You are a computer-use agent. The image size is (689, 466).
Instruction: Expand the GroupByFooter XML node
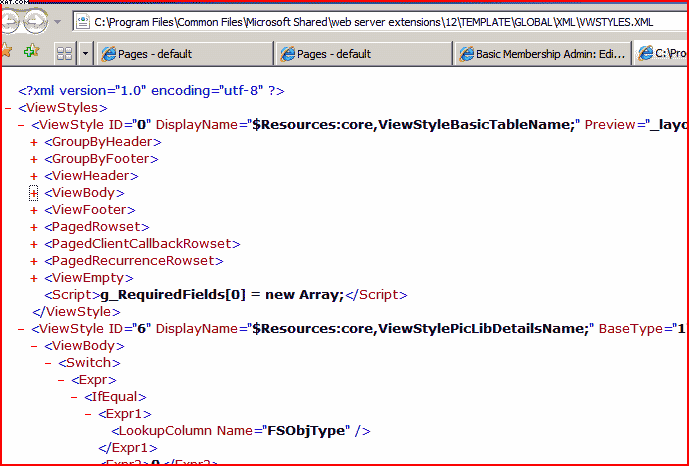coord(34,159)
